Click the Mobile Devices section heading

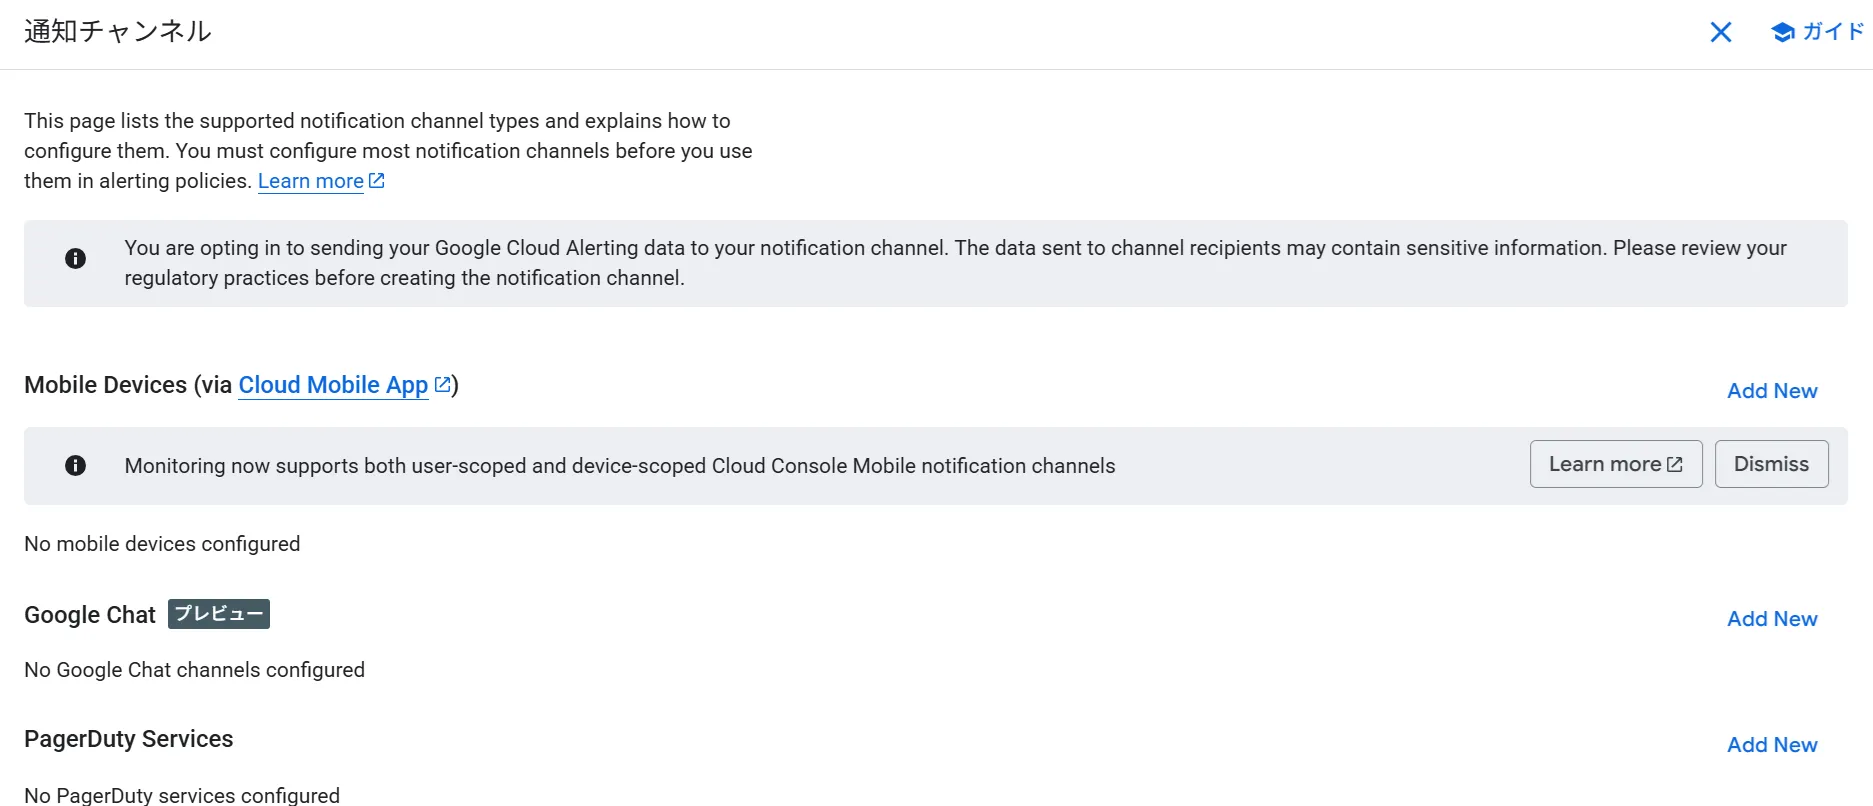(x=241, y=385)
